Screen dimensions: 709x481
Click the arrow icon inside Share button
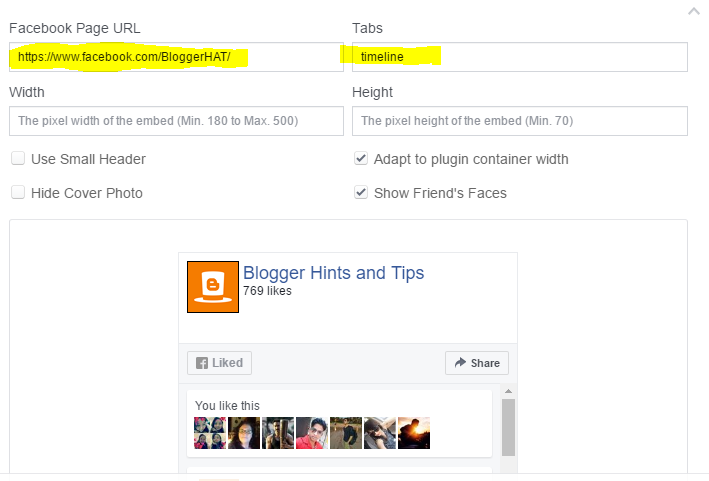click(x=460, y=363)
